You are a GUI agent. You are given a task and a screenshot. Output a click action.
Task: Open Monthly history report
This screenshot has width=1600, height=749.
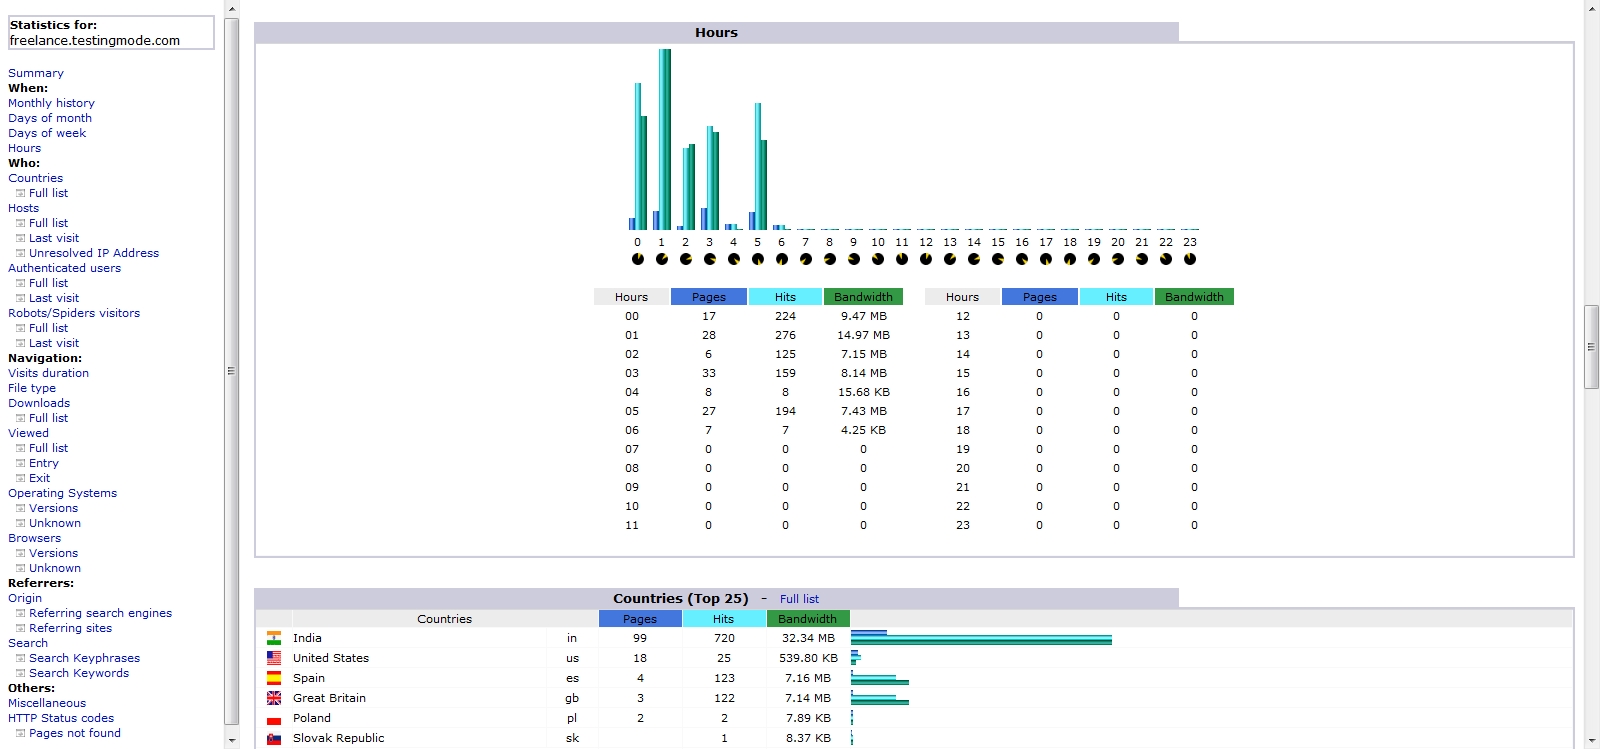tap(51, 103)
